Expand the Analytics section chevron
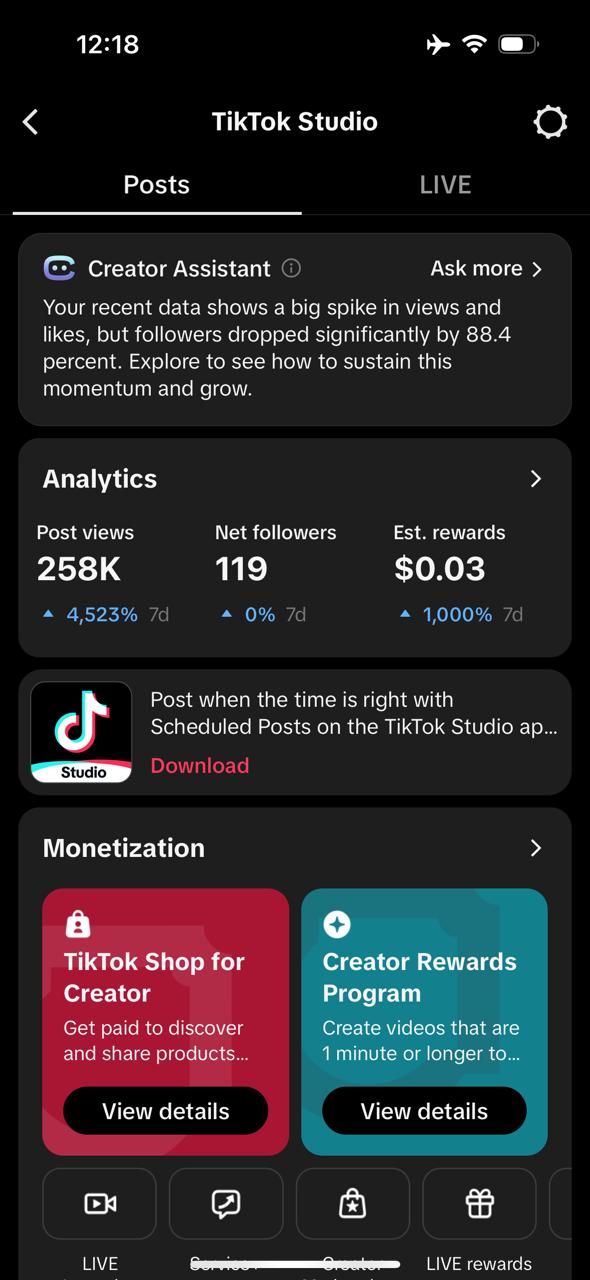Image resolution: width=590 pixels, height=1280 pixels. click(536, 479)
